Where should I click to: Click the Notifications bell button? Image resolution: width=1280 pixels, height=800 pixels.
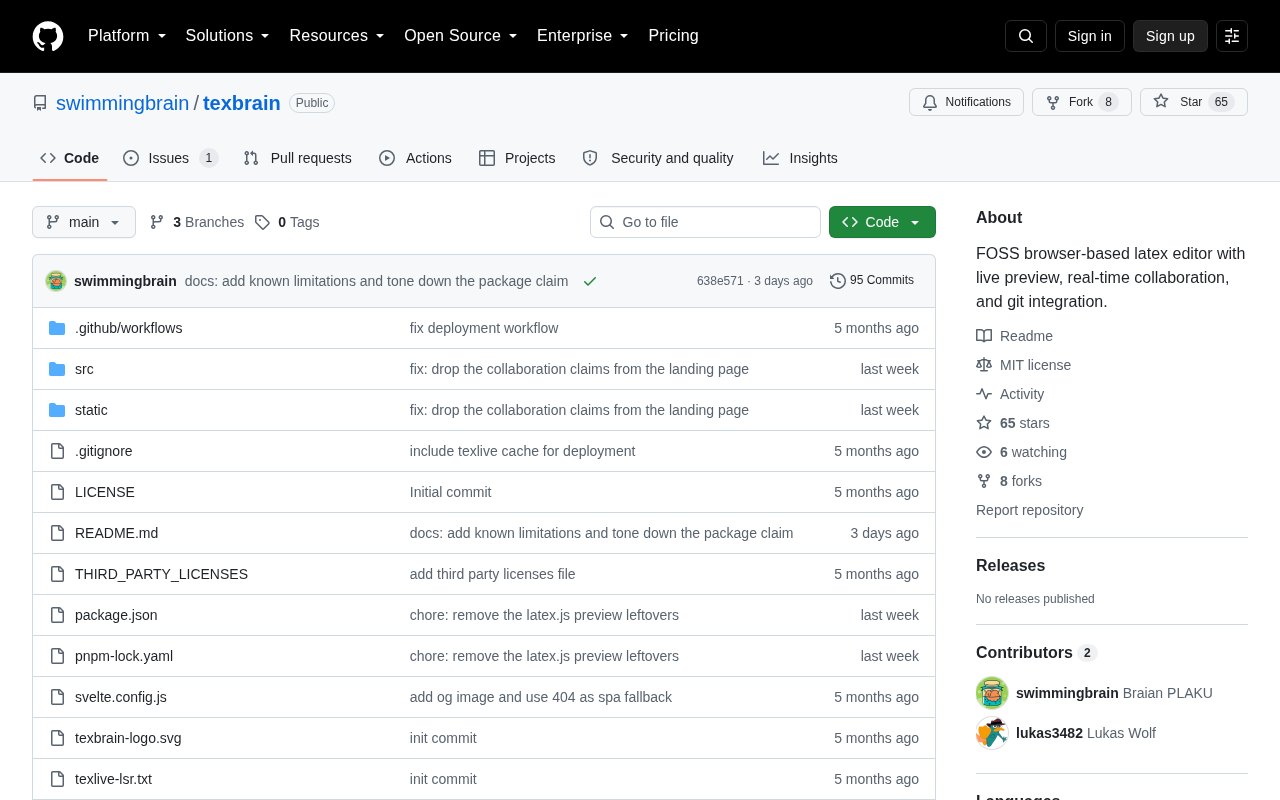(x=966, y=102)
